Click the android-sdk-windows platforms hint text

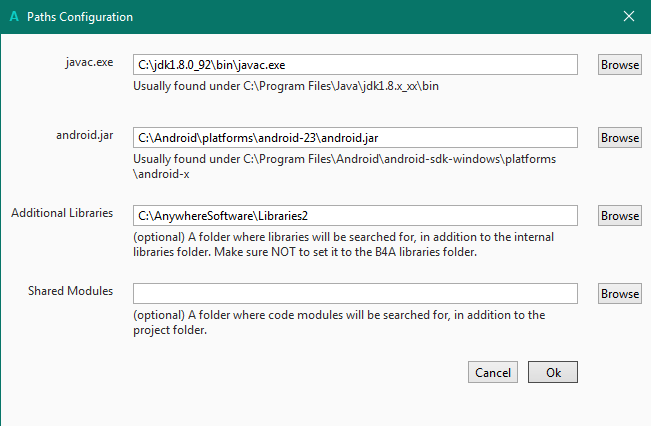pyautogui.click(x=344, y=166)
